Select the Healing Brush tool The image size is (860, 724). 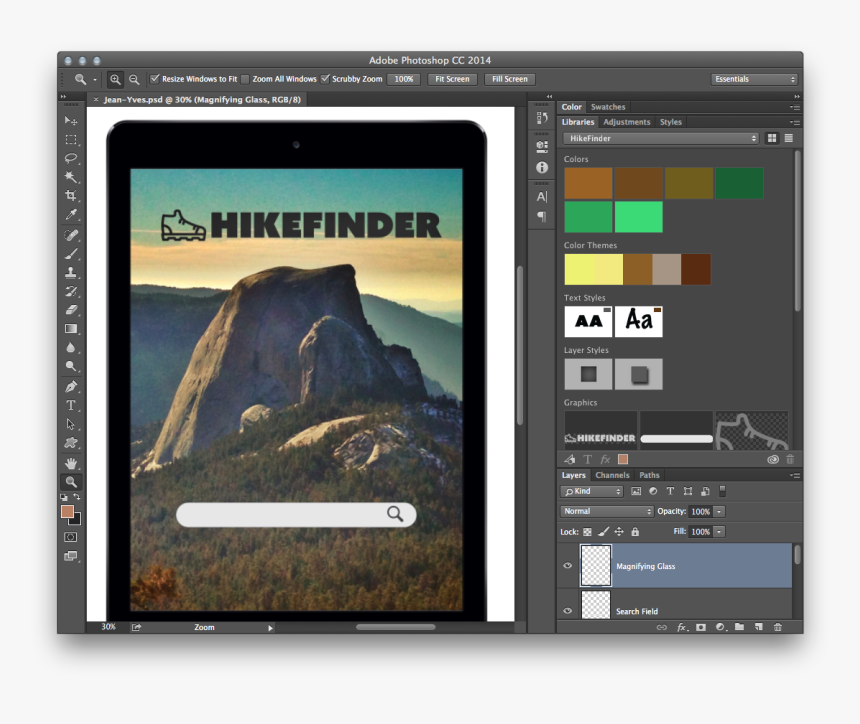pyautogui.click(x=71, y=235)
